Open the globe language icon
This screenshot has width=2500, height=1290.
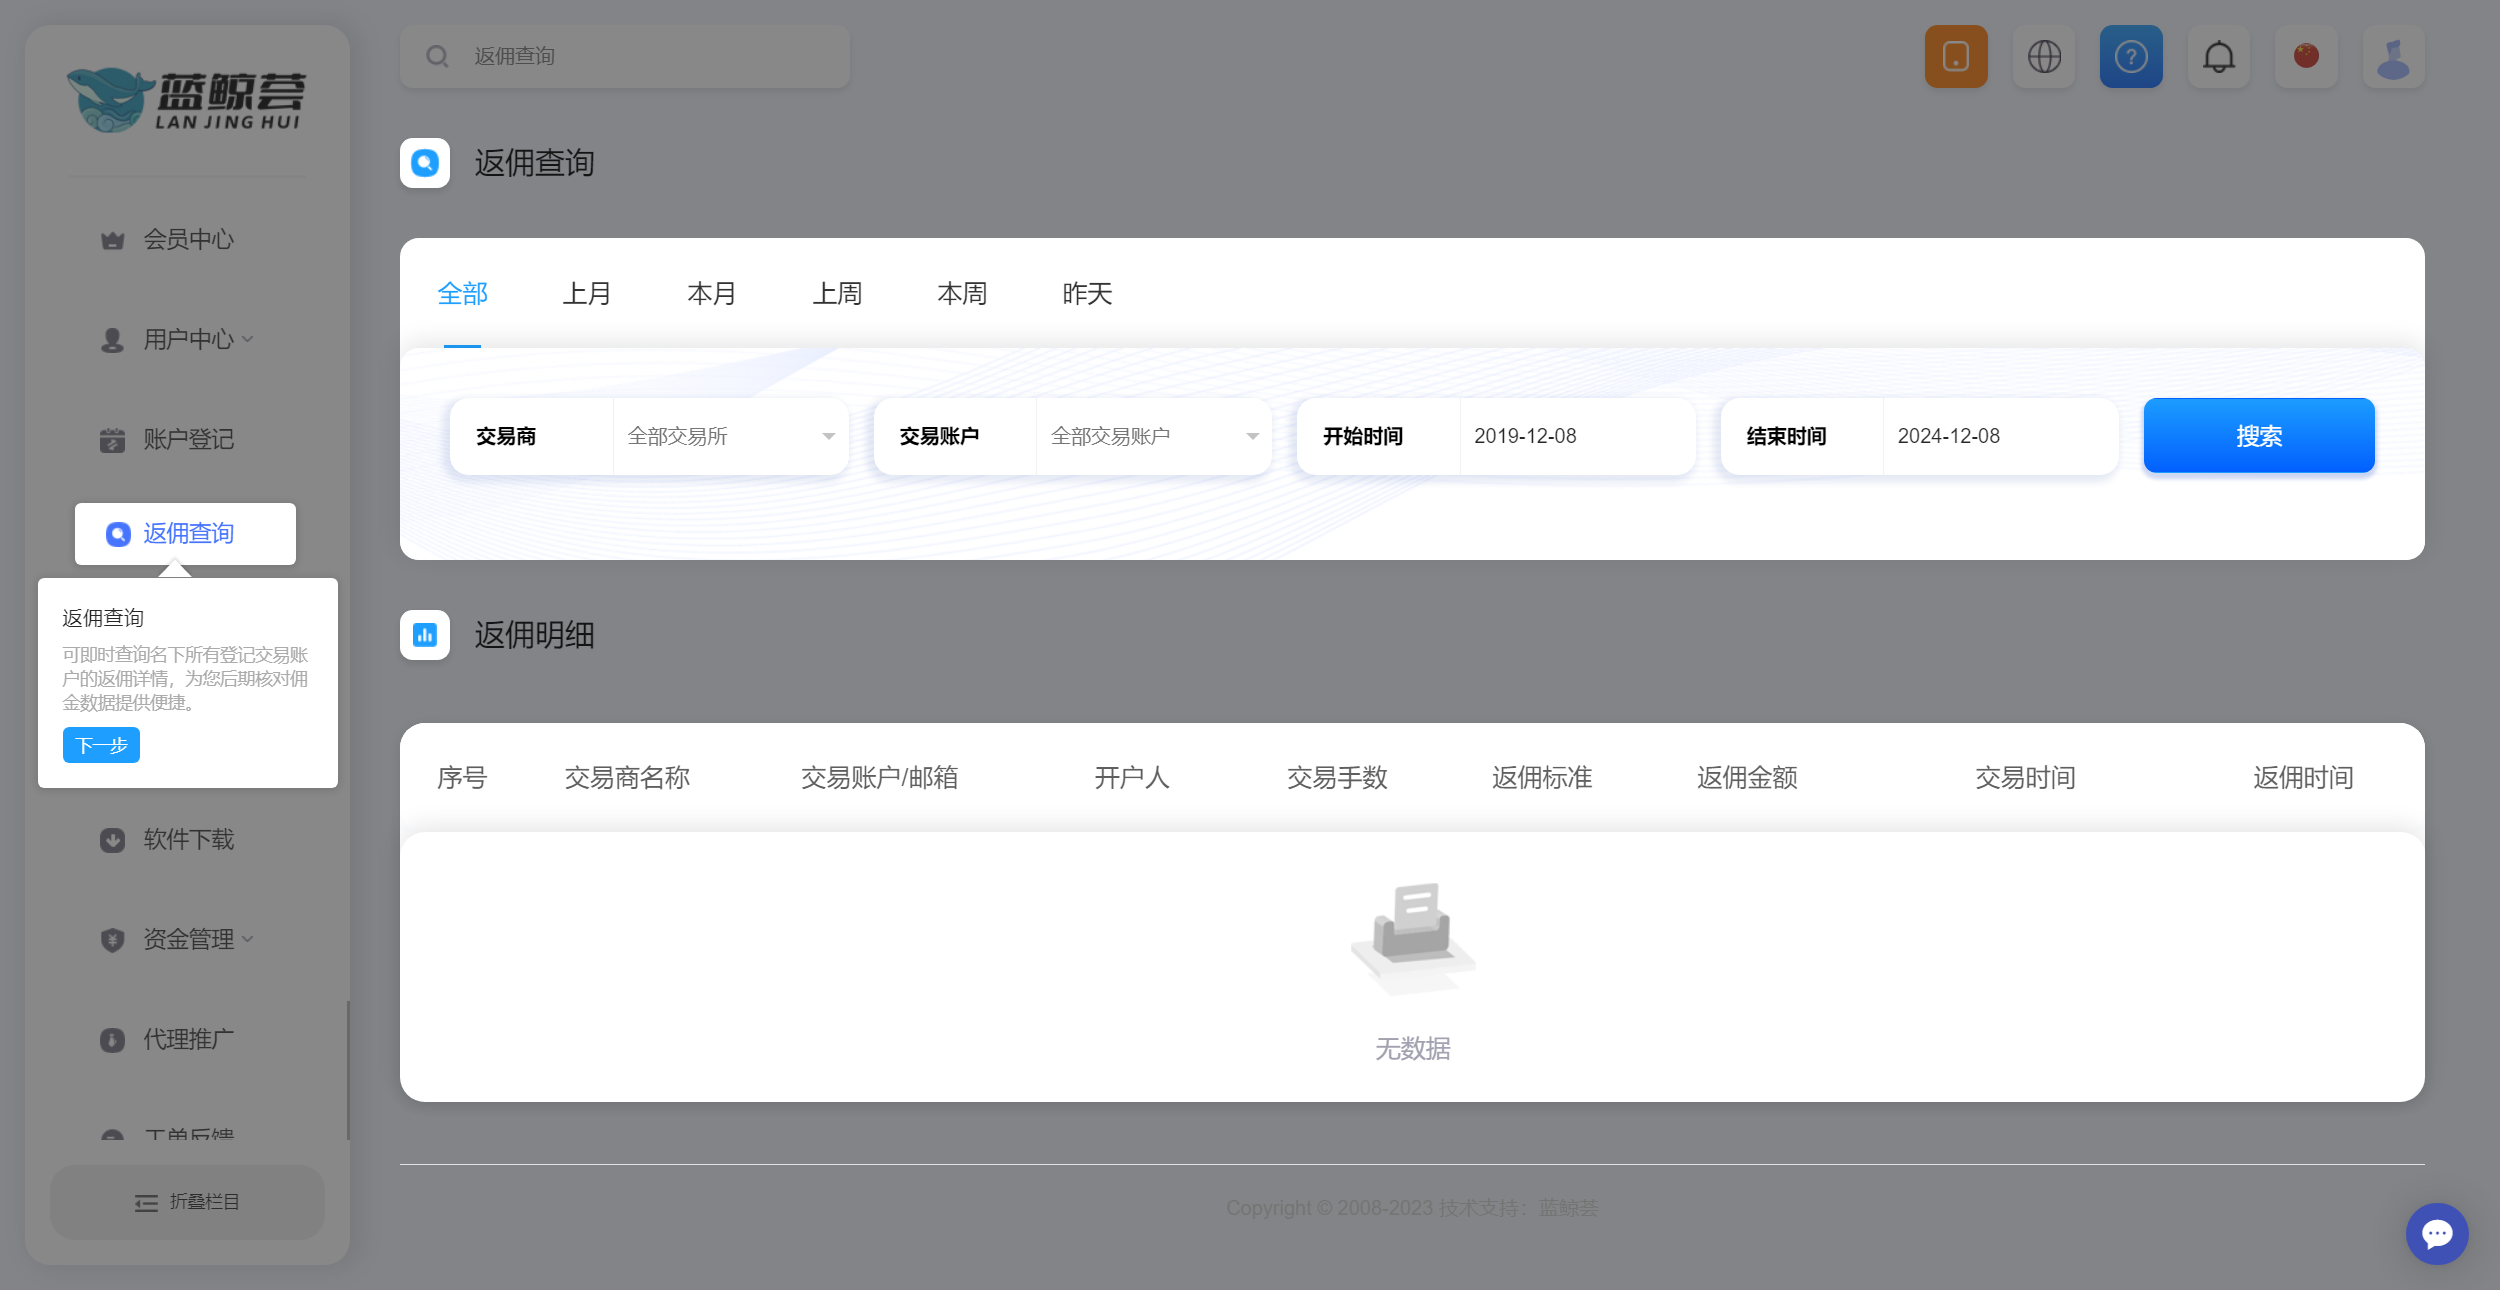[2044, 57]
